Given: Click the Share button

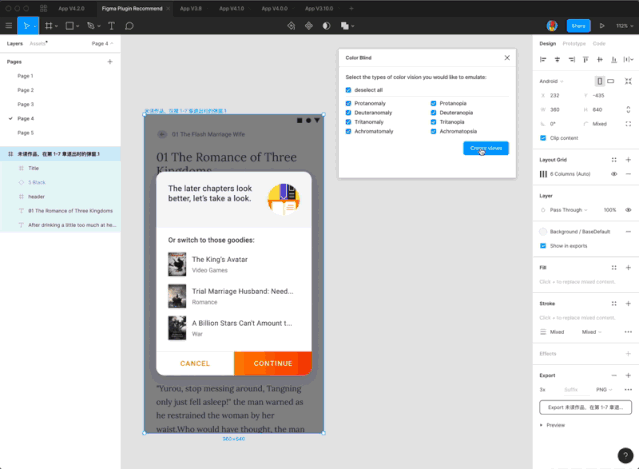Looking at the screenshot, I should pyautogui.click(x=578, y=25).
